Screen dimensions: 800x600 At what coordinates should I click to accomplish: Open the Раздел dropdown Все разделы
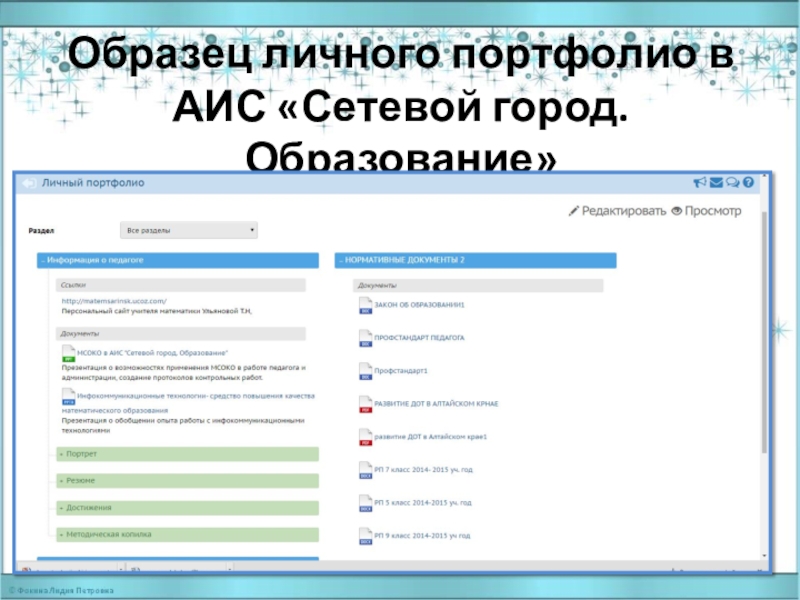(x=189, y=230)
